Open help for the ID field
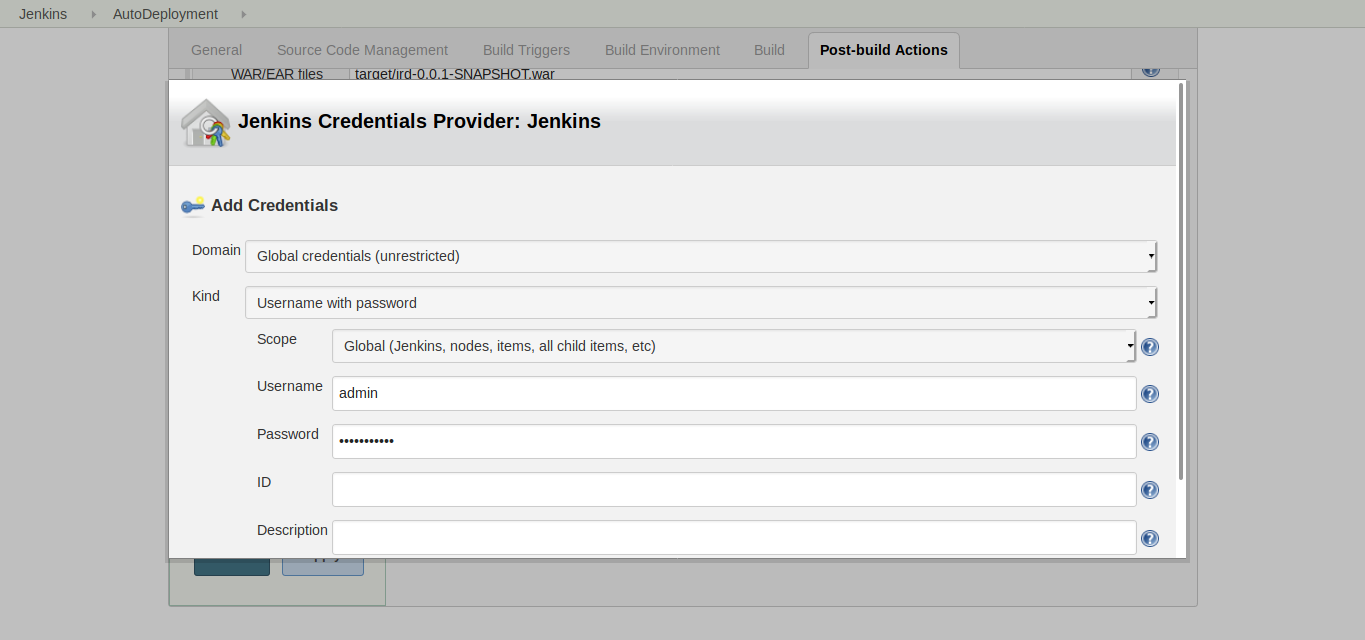The width and height of the screenshot is (1365, 640). tap(1150, 490)
